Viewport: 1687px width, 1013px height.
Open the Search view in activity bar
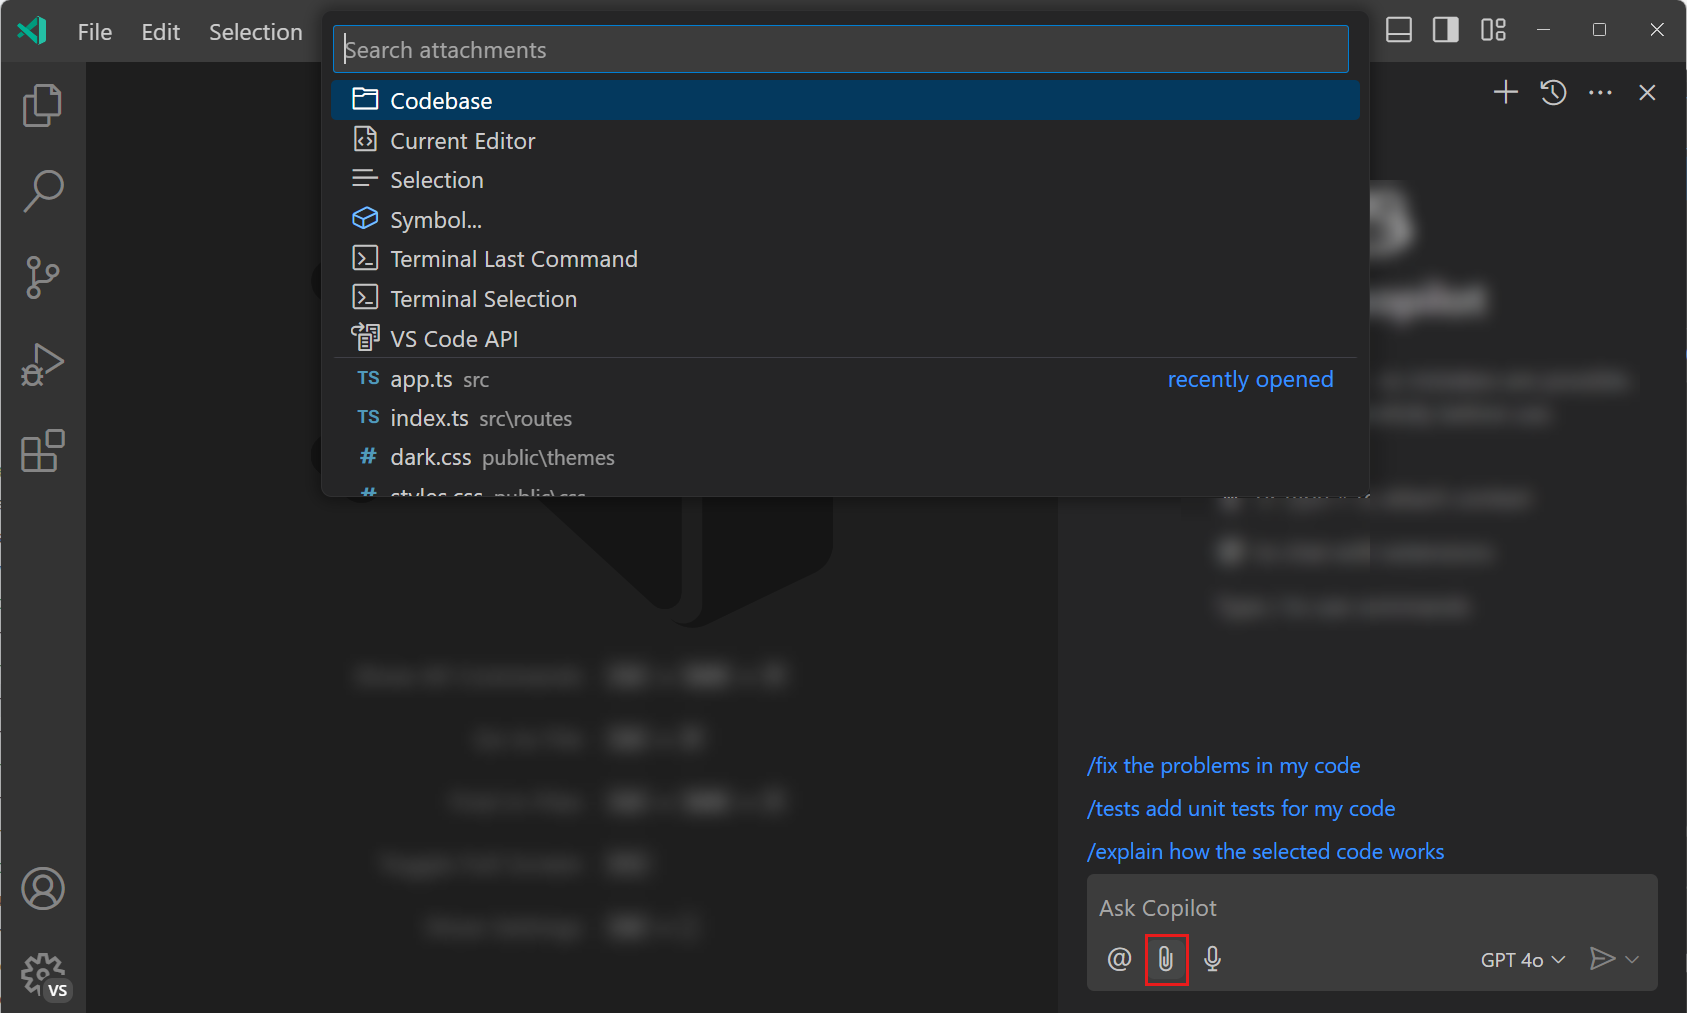[42, 190]
